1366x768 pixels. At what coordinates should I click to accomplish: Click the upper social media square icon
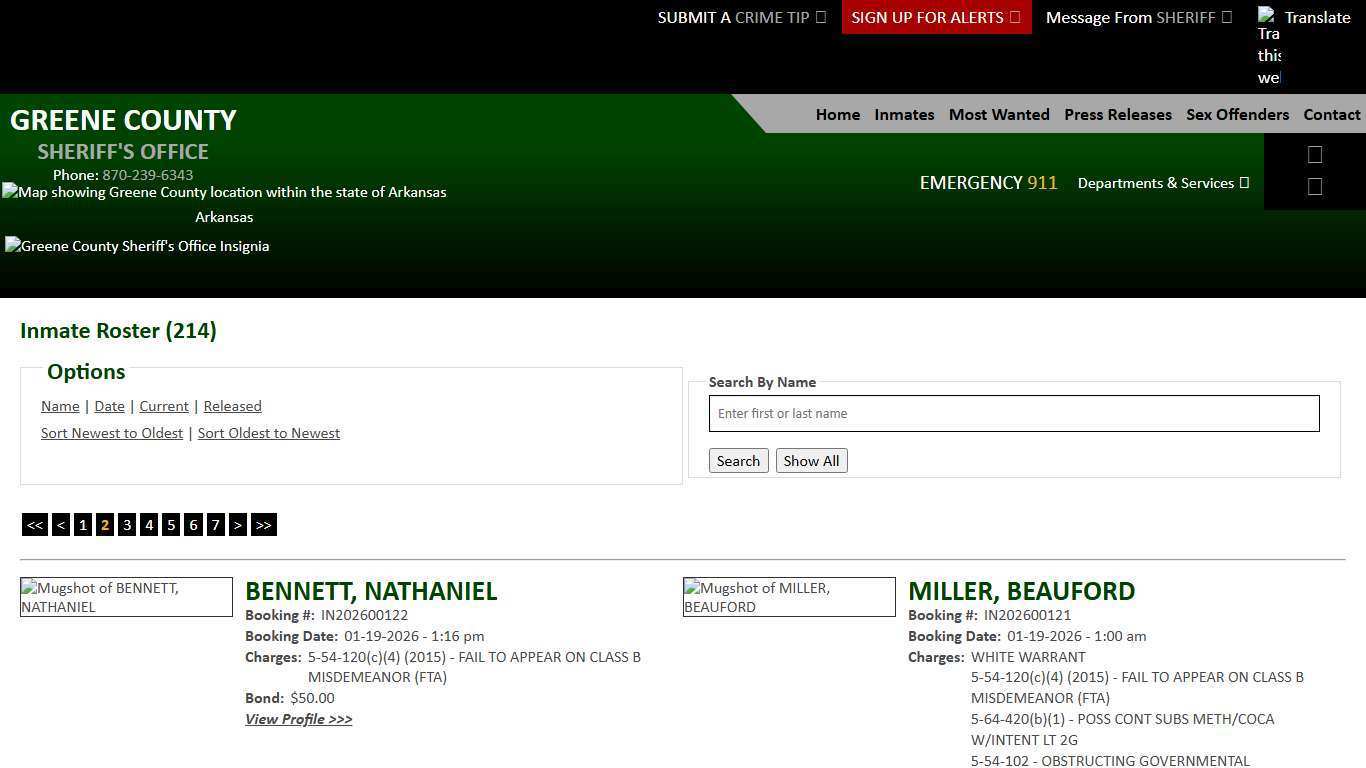(1315, 154)
